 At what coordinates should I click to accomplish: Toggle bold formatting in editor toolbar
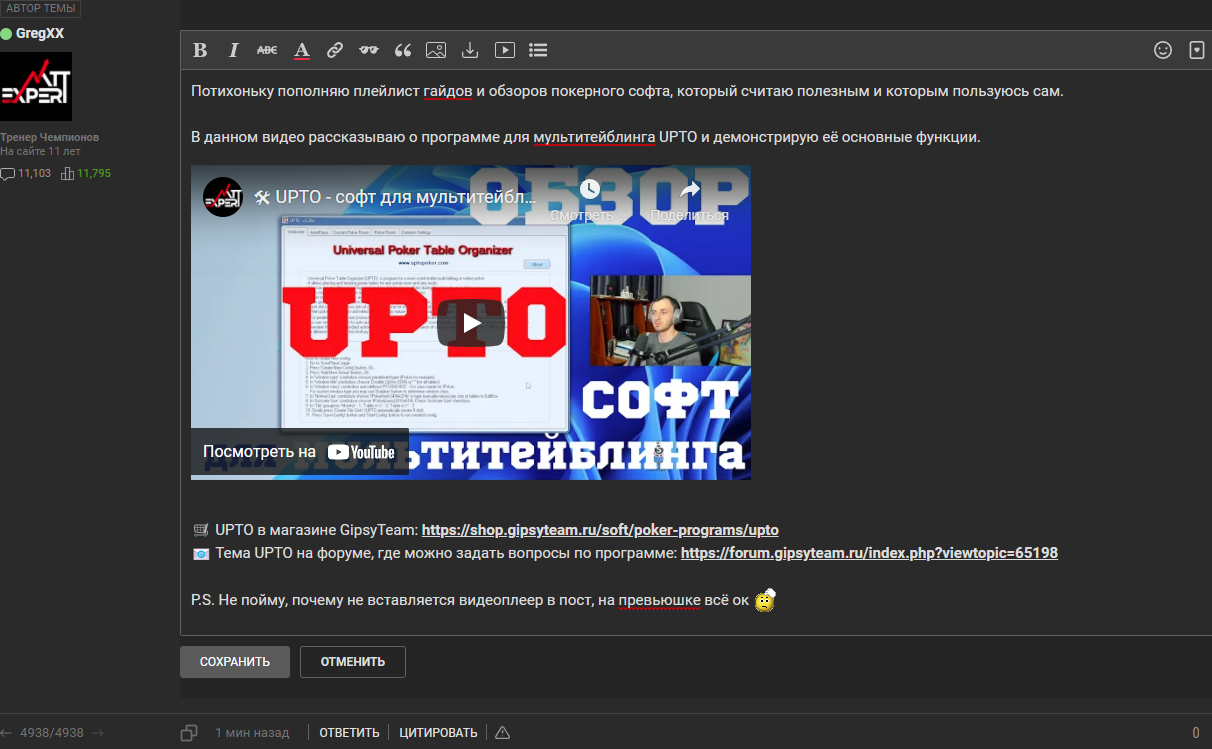(x=200, y=50)
